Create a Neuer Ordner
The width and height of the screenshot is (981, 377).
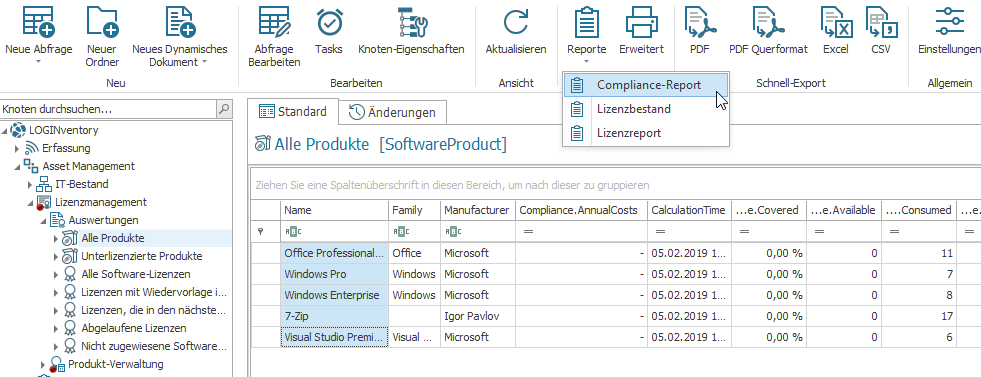(x=103, y=21)
